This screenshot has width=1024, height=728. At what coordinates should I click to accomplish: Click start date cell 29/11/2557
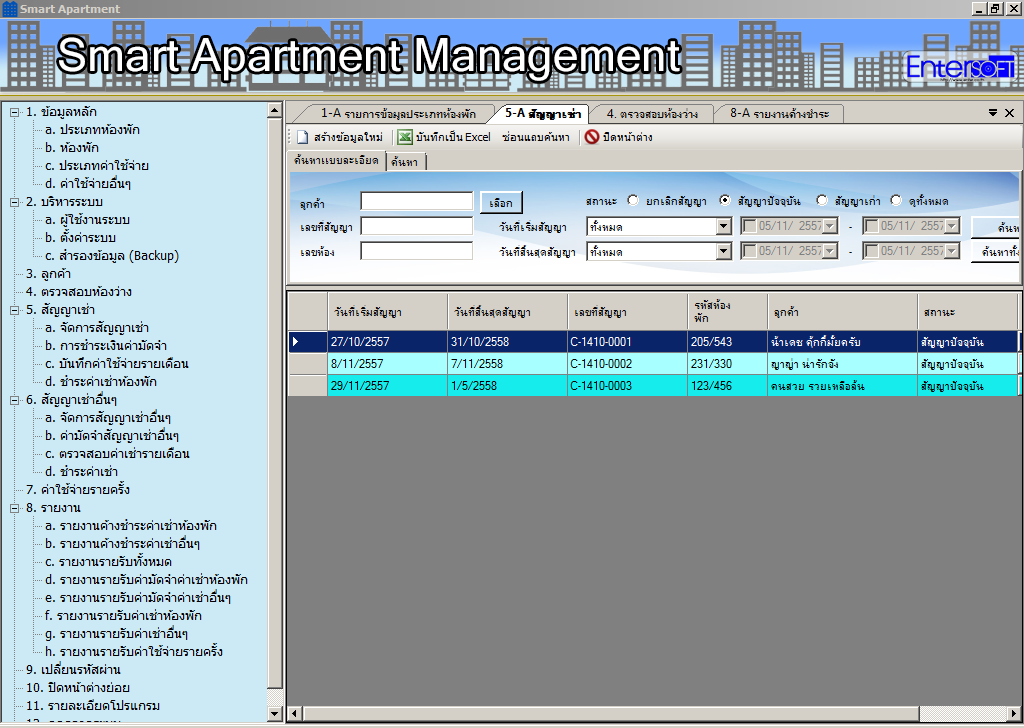coord(387,386)
